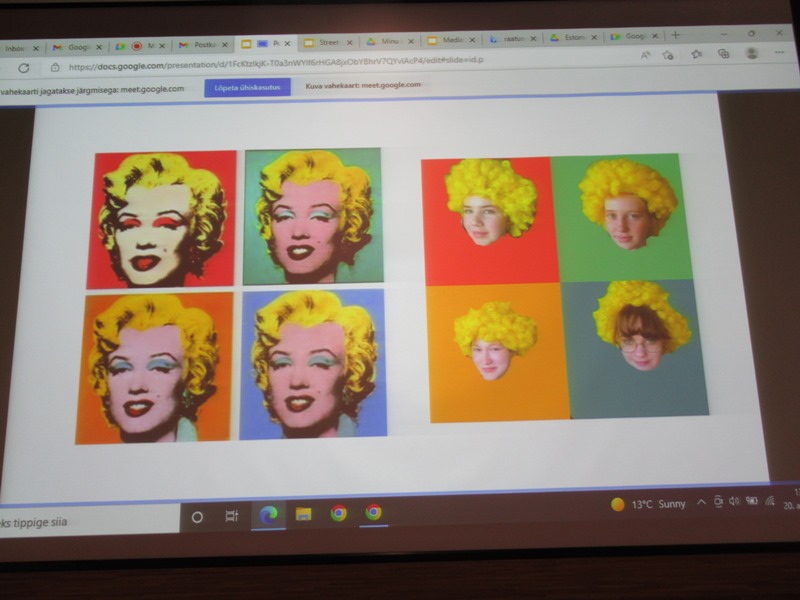Open File Explorer from the taskbar

(304, 514)
